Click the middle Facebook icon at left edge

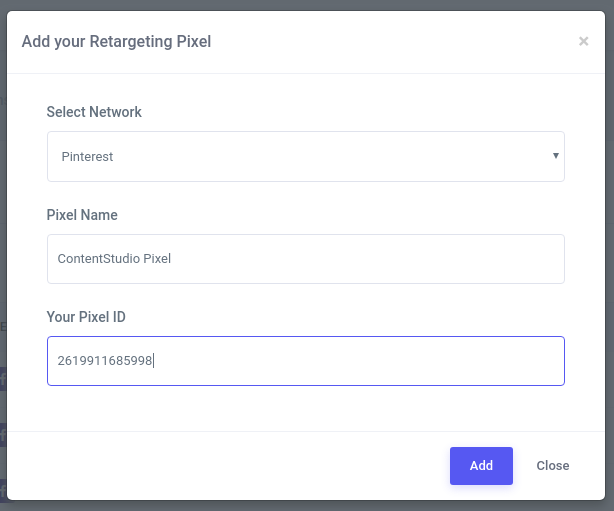coord(3,434)
